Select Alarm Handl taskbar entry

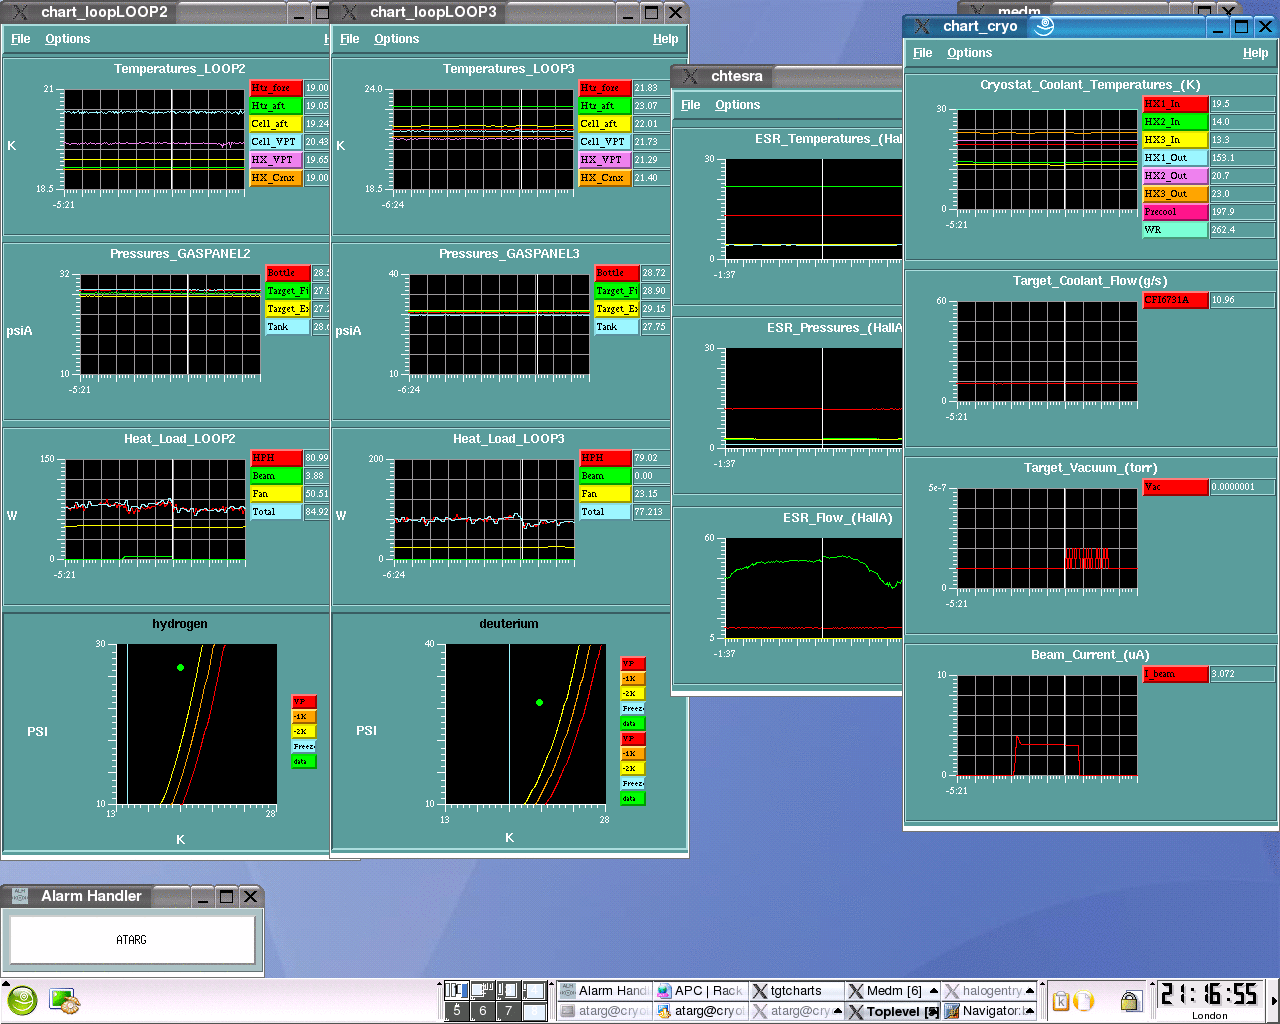click(x=604, y=991)
